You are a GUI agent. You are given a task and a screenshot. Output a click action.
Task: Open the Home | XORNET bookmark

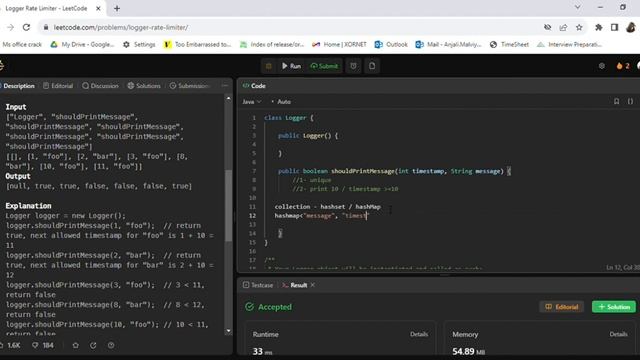pyautogui.click(x=340, y=44)
